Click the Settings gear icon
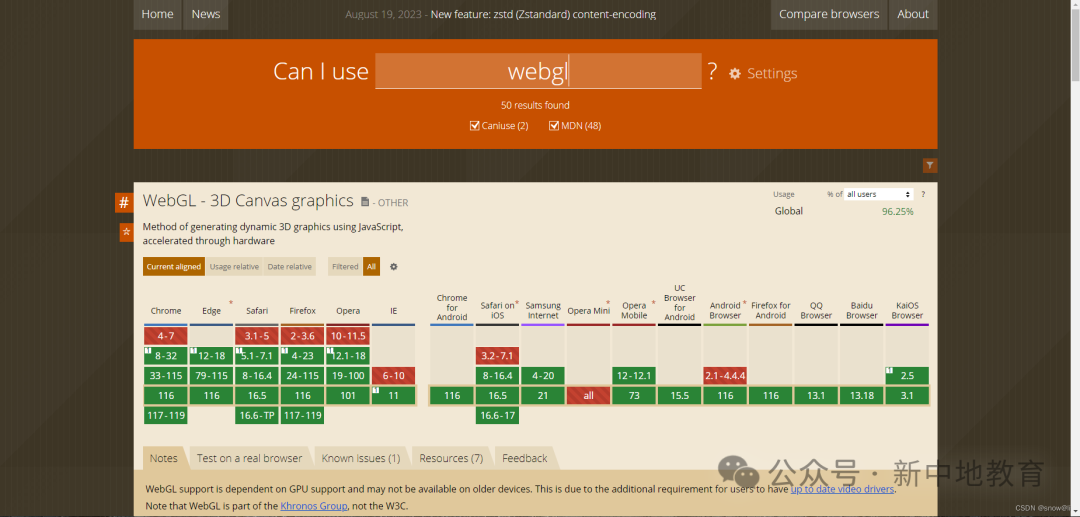1080x517 pixels. tap(735, 74)
